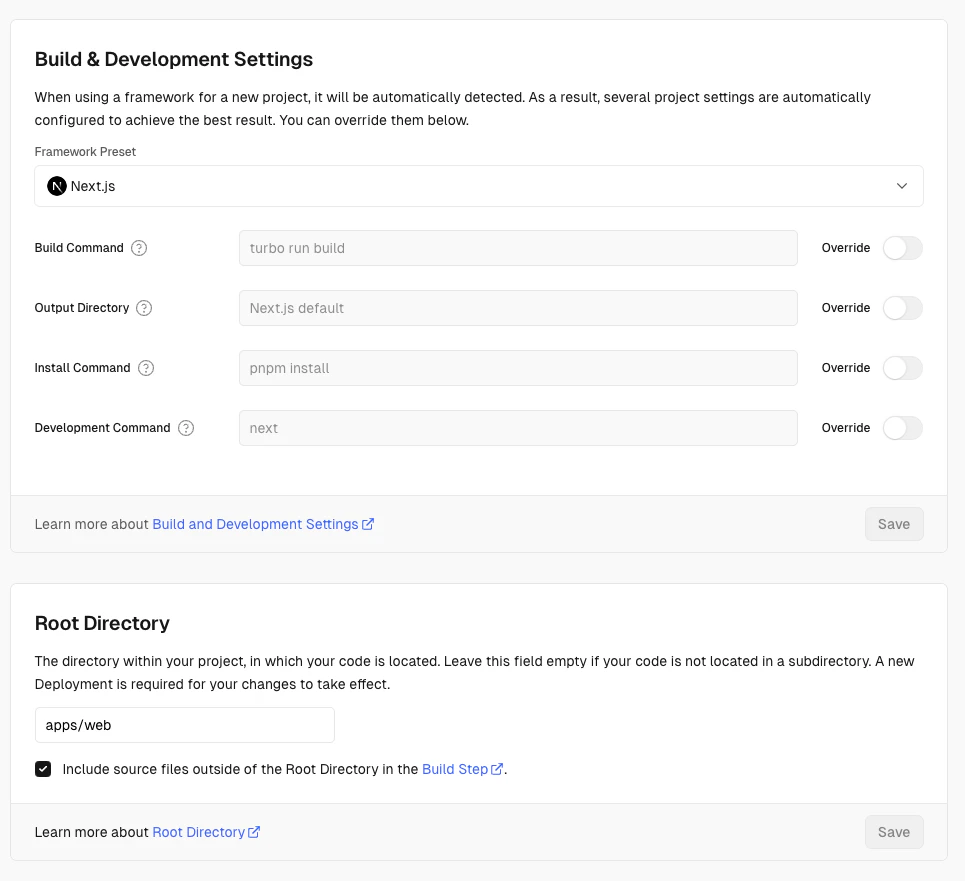965x881 pixels.
Task: Follow the Root Directory documentation link
Action: coord(199,831)
